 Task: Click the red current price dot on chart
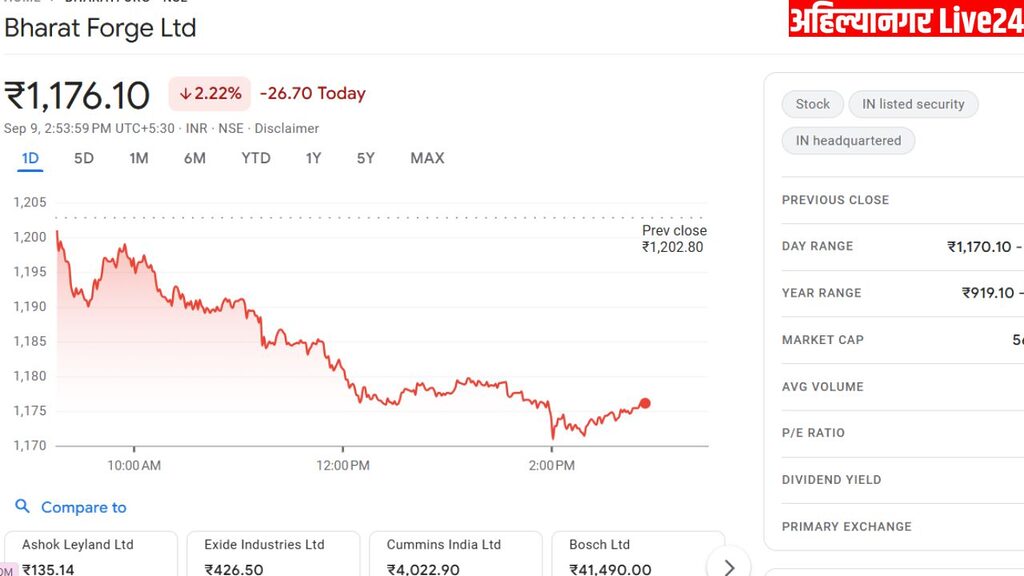(x=645, y=403)
